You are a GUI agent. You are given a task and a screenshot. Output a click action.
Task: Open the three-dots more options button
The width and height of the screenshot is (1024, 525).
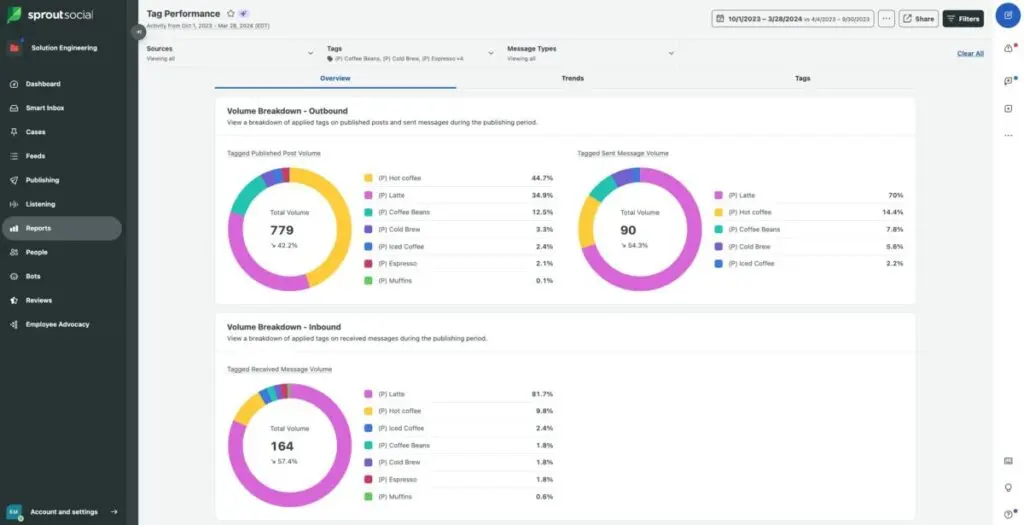pos(886,19)
